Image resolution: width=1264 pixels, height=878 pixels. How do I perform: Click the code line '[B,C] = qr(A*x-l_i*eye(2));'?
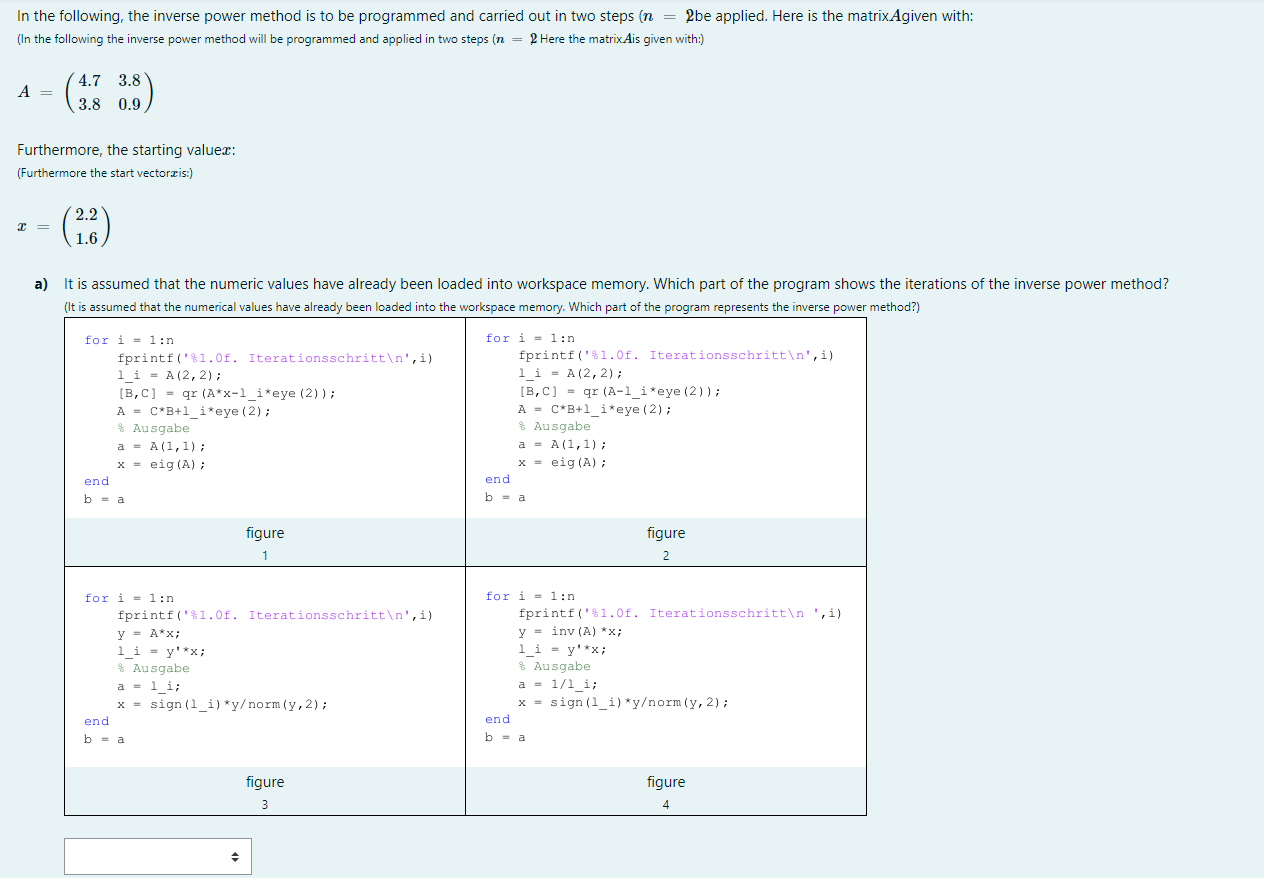[x=227, y=393]
